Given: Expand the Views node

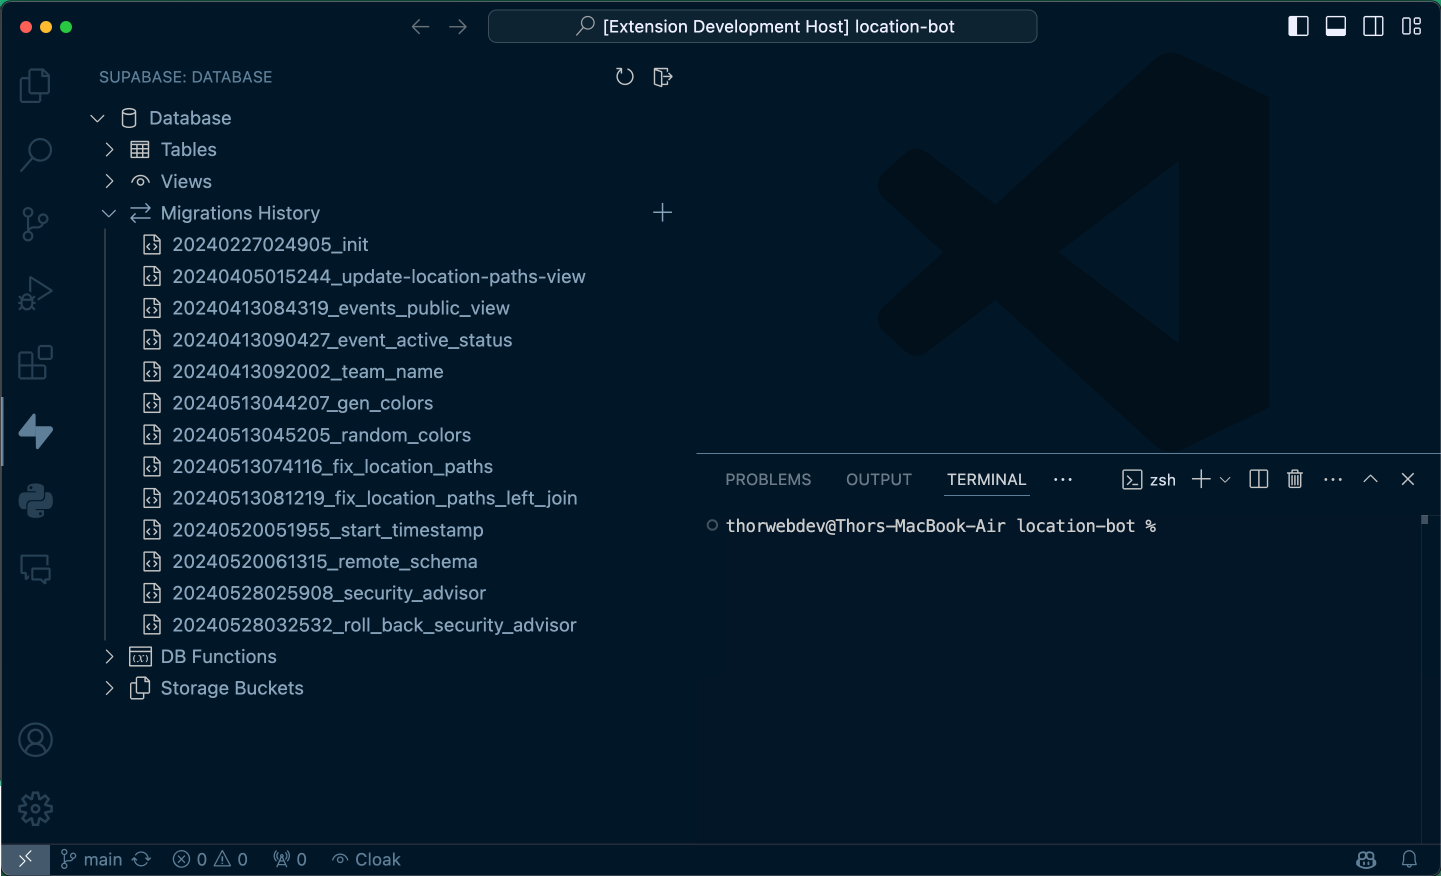Looking at the screenshot, I should 109,181.
